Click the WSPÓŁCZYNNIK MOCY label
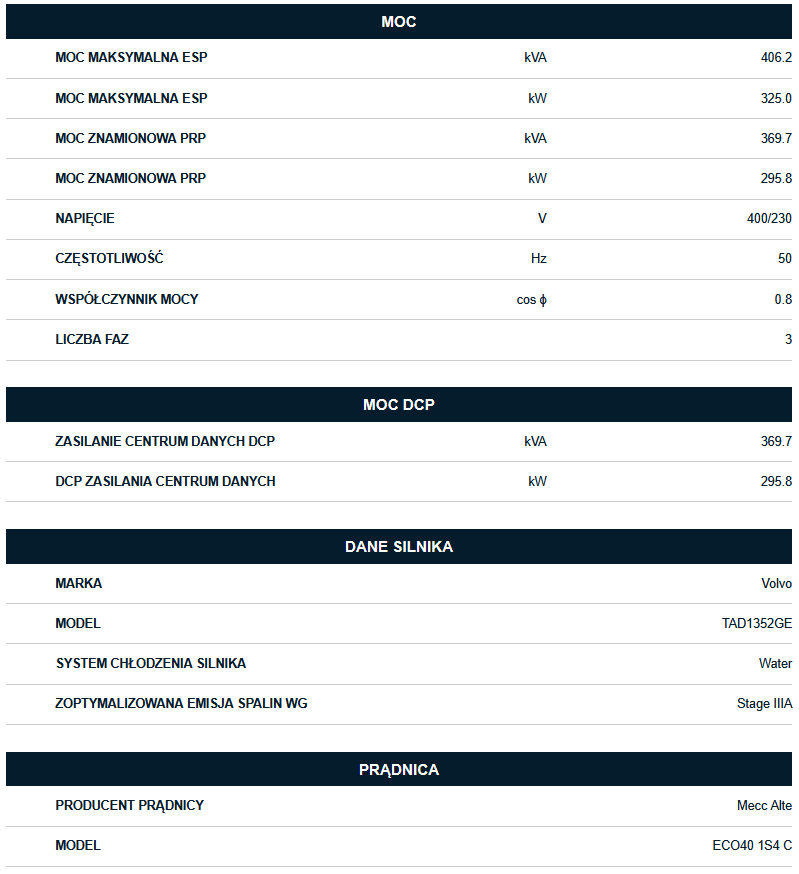Image resolution: width=799 pixels, height=874 pixels. [127, 299]
